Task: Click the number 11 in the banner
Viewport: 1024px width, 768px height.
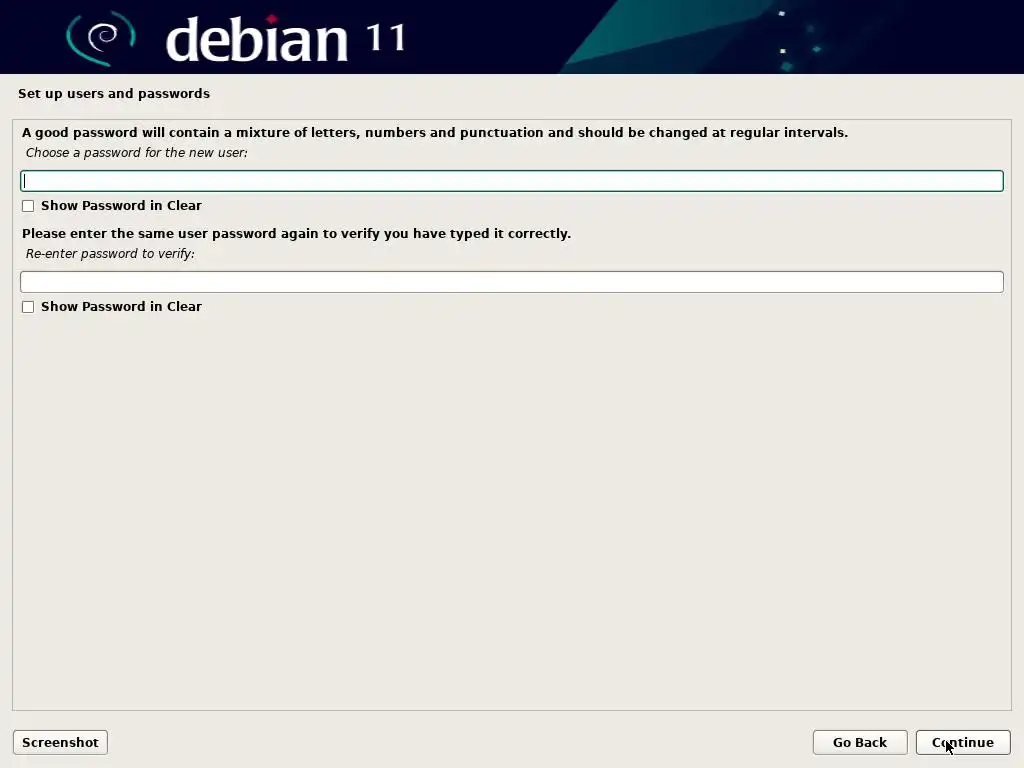Action: point(386,38)
